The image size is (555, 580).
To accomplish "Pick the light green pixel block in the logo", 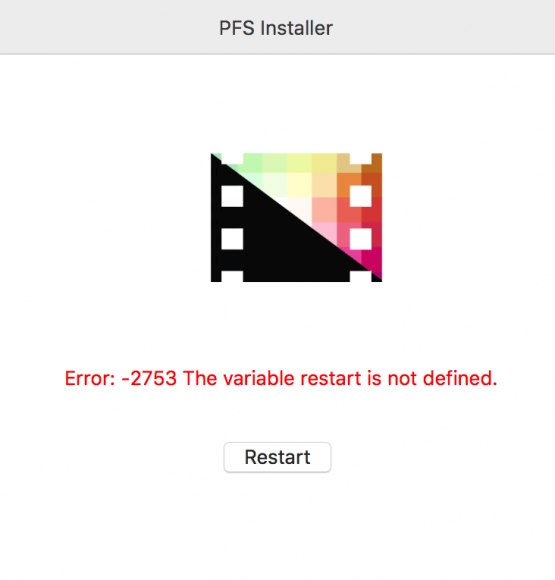I will tap(253, 163).
